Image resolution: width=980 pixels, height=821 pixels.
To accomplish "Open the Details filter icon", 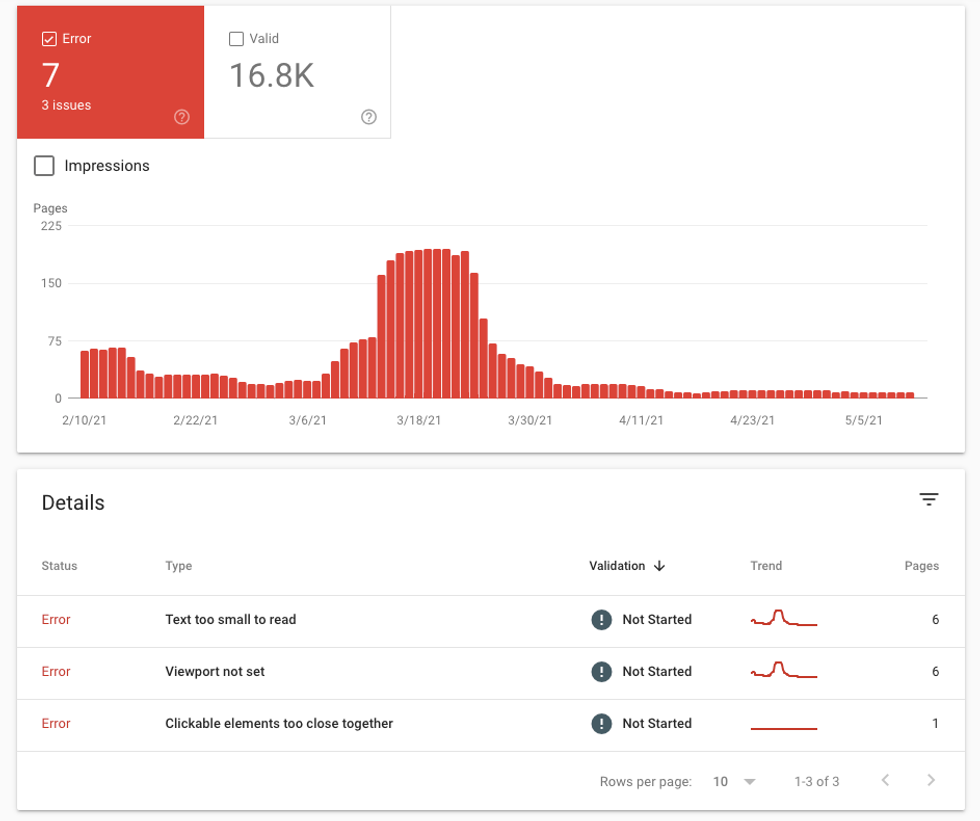I will point(929,500).
